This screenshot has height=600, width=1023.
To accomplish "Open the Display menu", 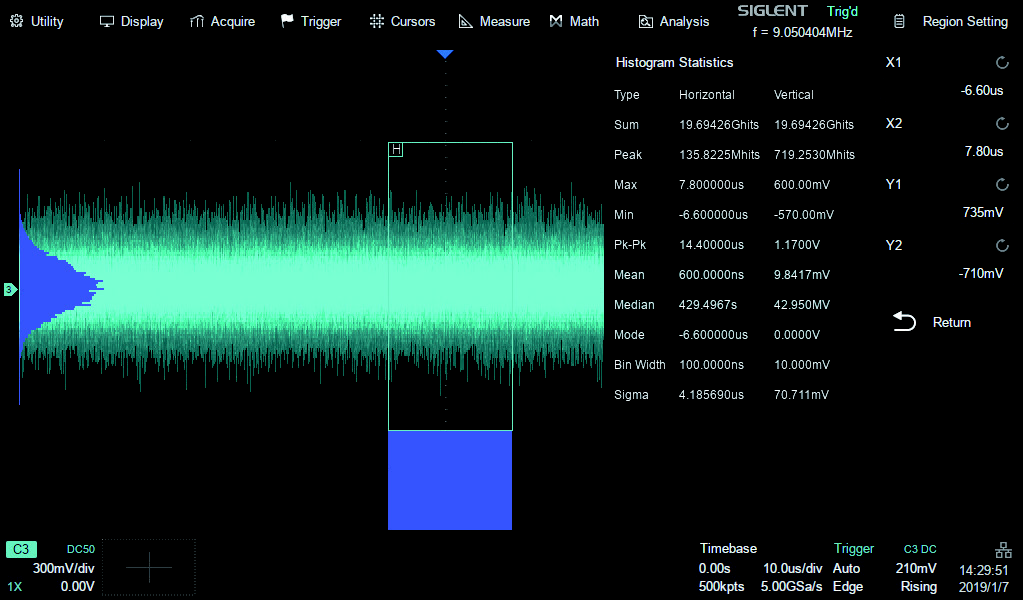I will (131, 22).
